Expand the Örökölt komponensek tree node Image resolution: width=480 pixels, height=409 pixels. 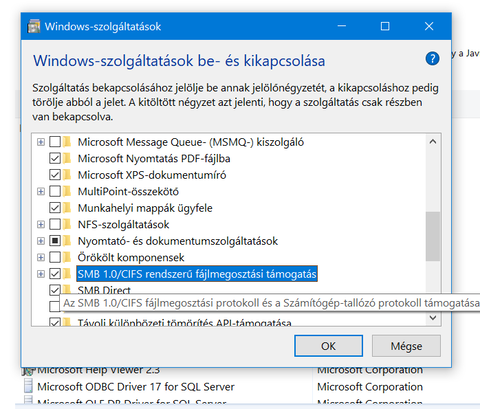[41, 257]
